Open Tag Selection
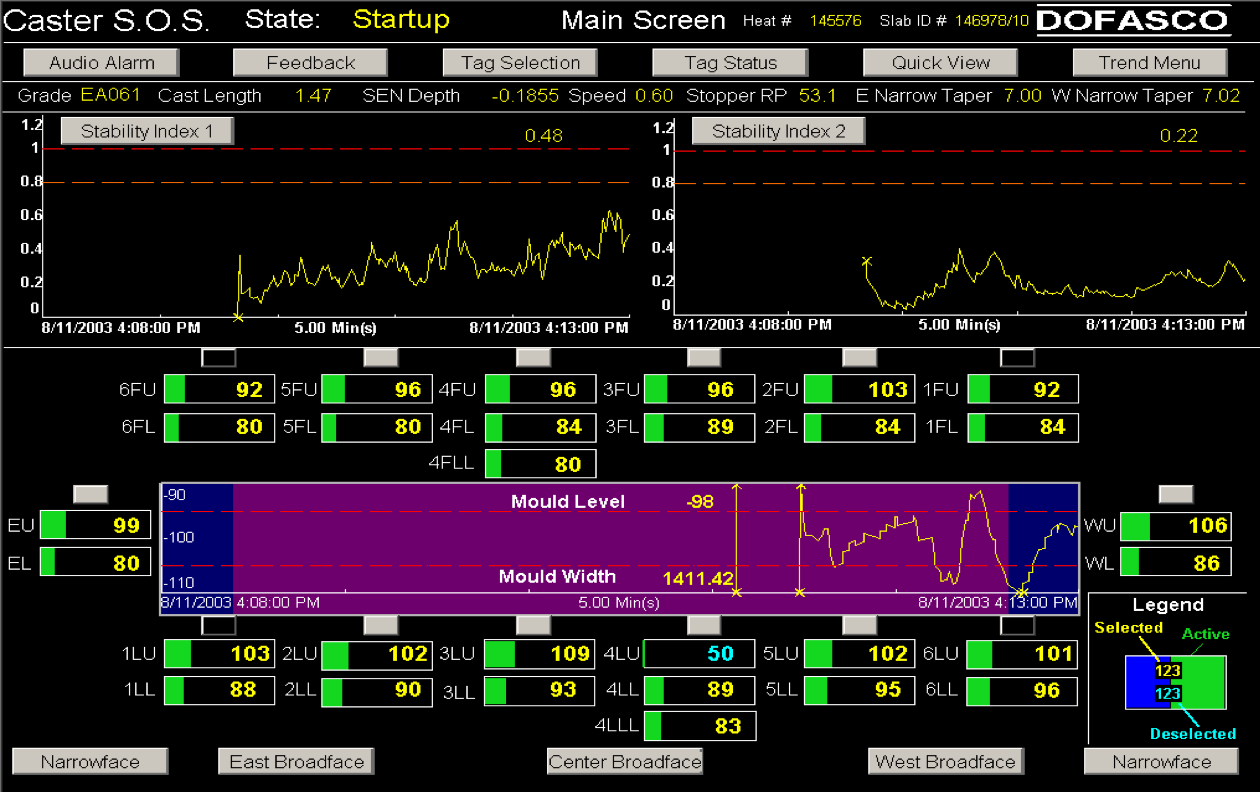Screen dimensions: 1260x792 click(520, 62)
